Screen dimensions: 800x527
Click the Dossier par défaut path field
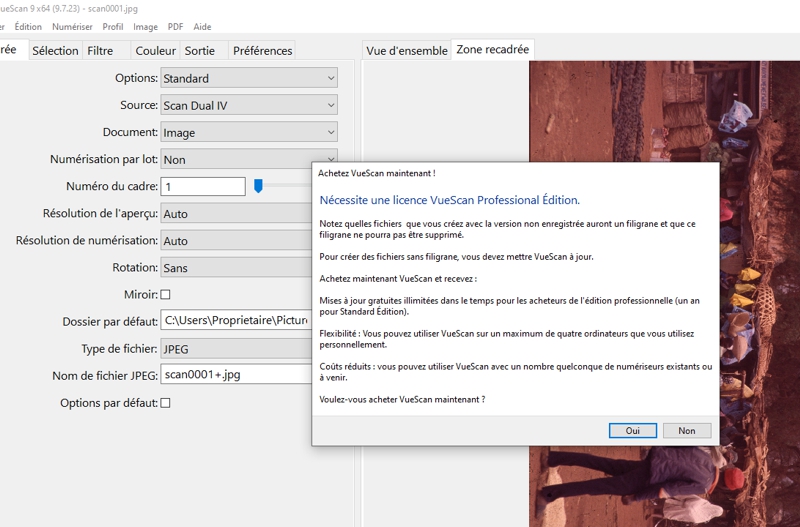pos(236,320)
